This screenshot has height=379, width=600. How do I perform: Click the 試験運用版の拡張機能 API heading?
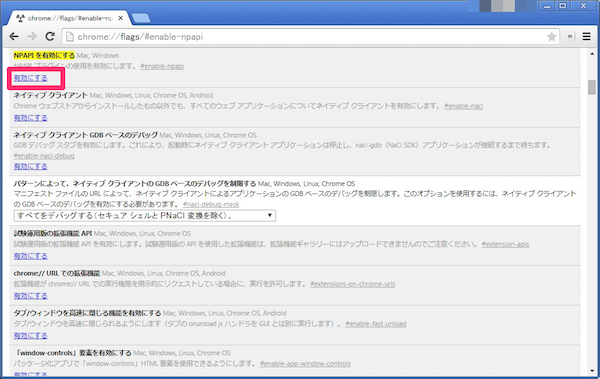(x=53, y=234)
